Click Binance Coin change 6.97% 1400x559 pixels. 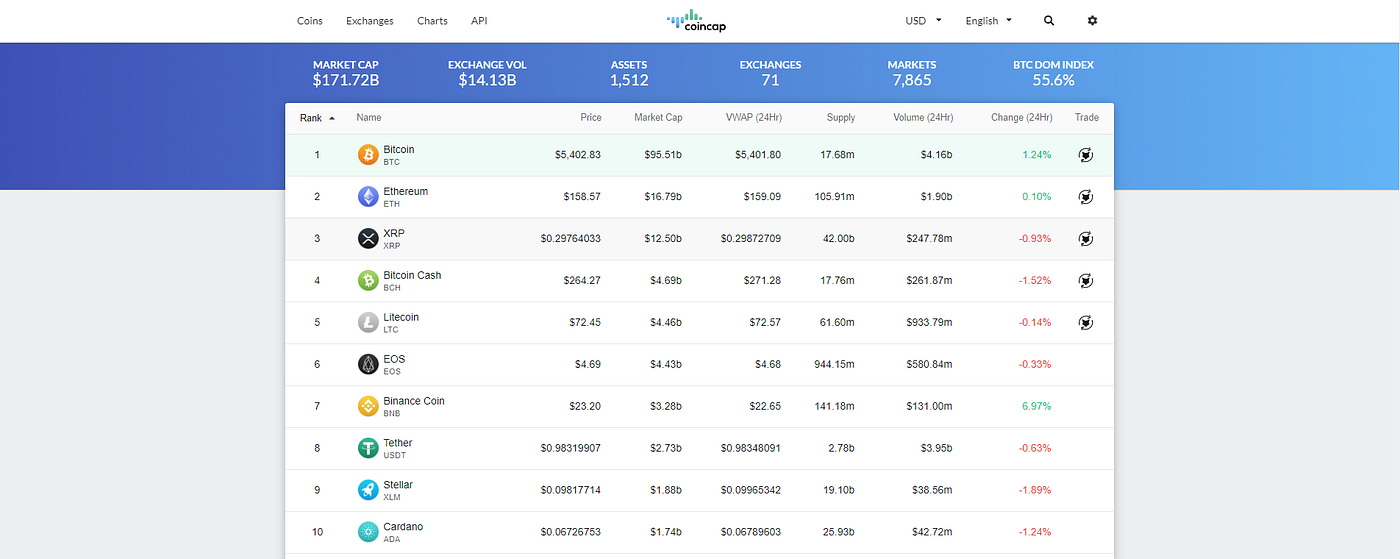pos(1037,407)
